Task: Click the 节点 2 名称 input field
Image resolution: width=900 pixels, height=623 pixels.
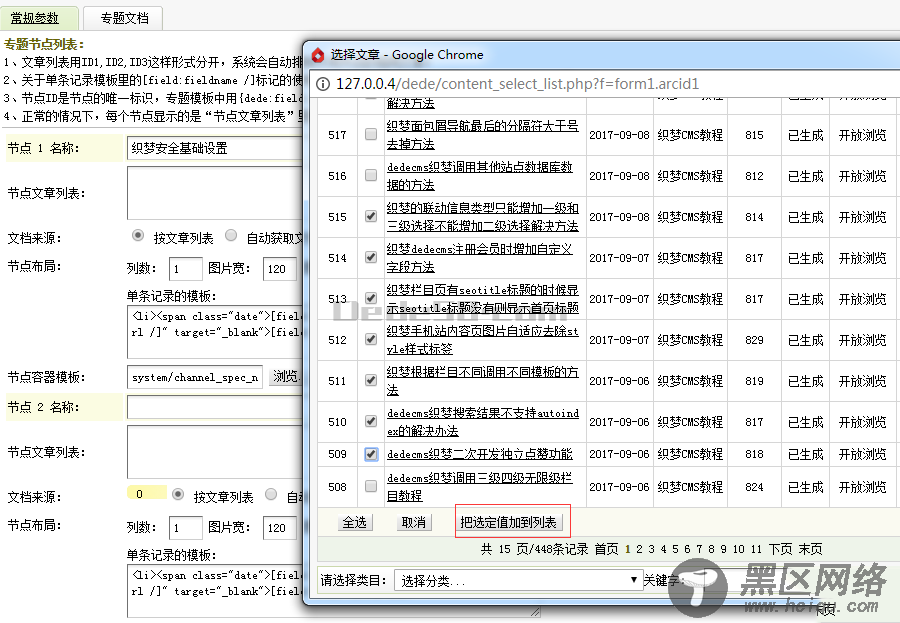Action: pos(215,407)
